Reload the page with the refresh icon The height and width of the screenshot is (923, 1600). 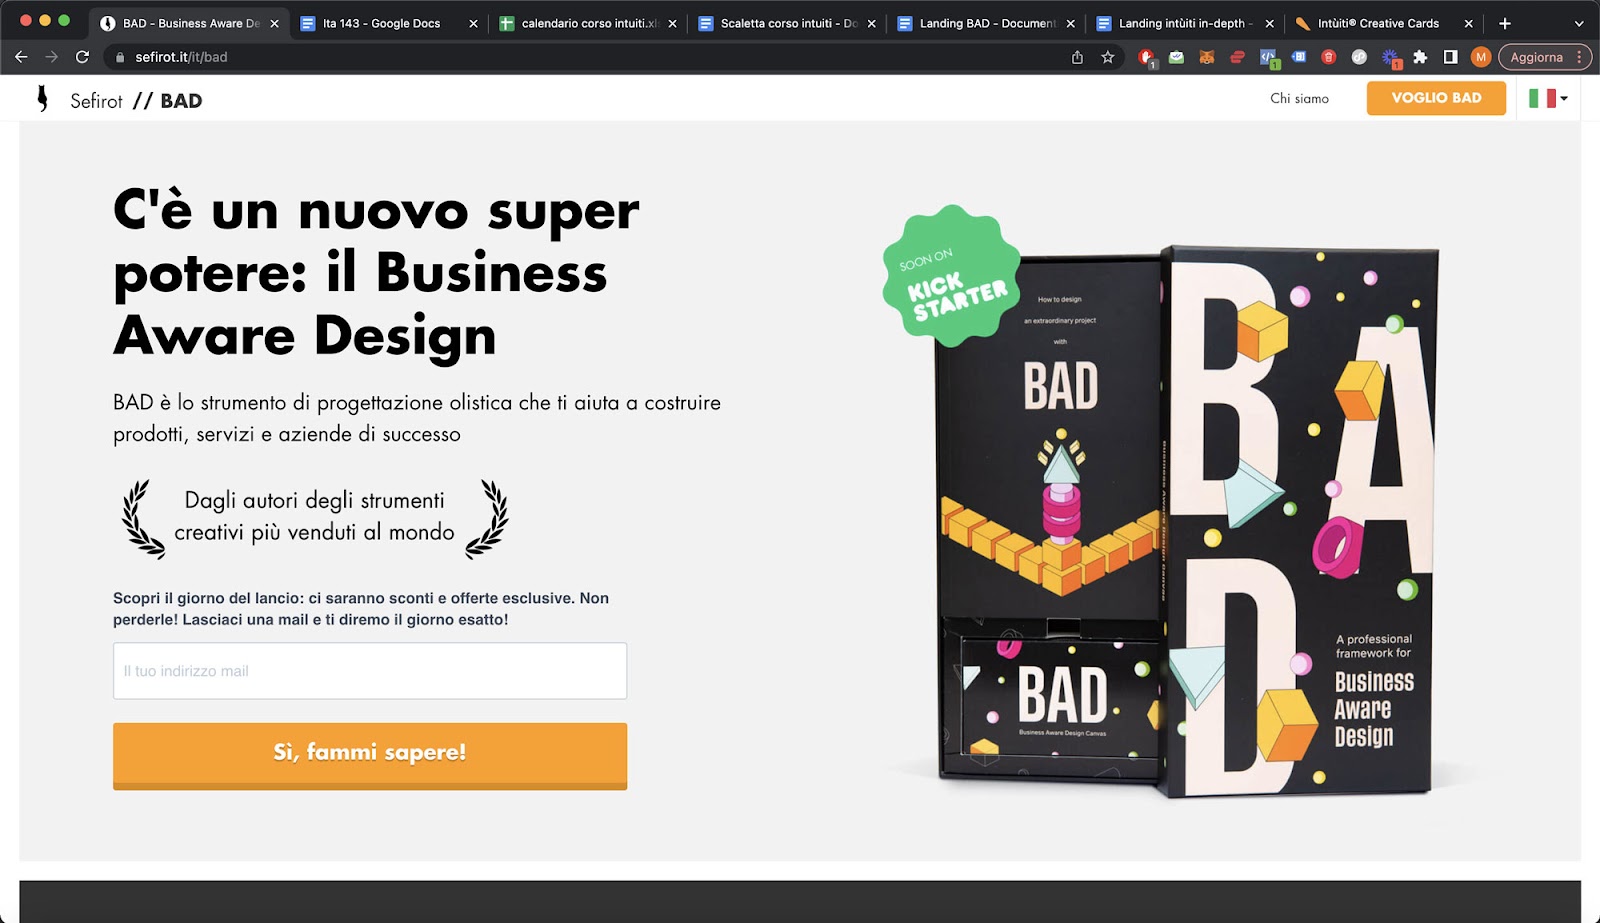click(x=82, y=57)
